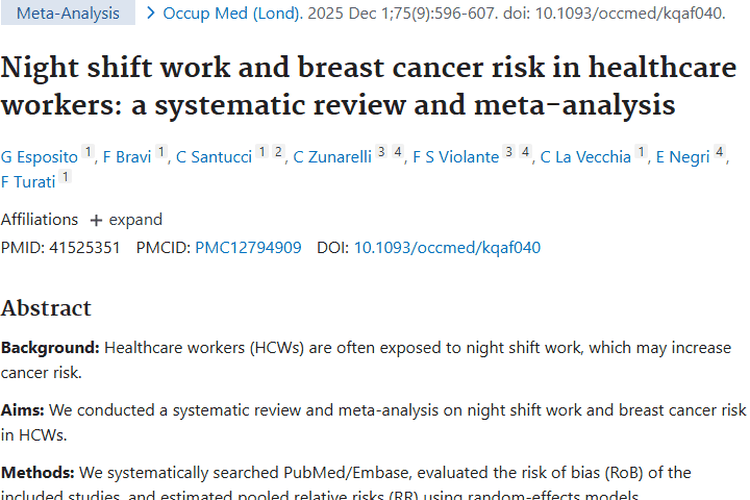
Task: Open author F Turati's link
Action: [27, 181]
